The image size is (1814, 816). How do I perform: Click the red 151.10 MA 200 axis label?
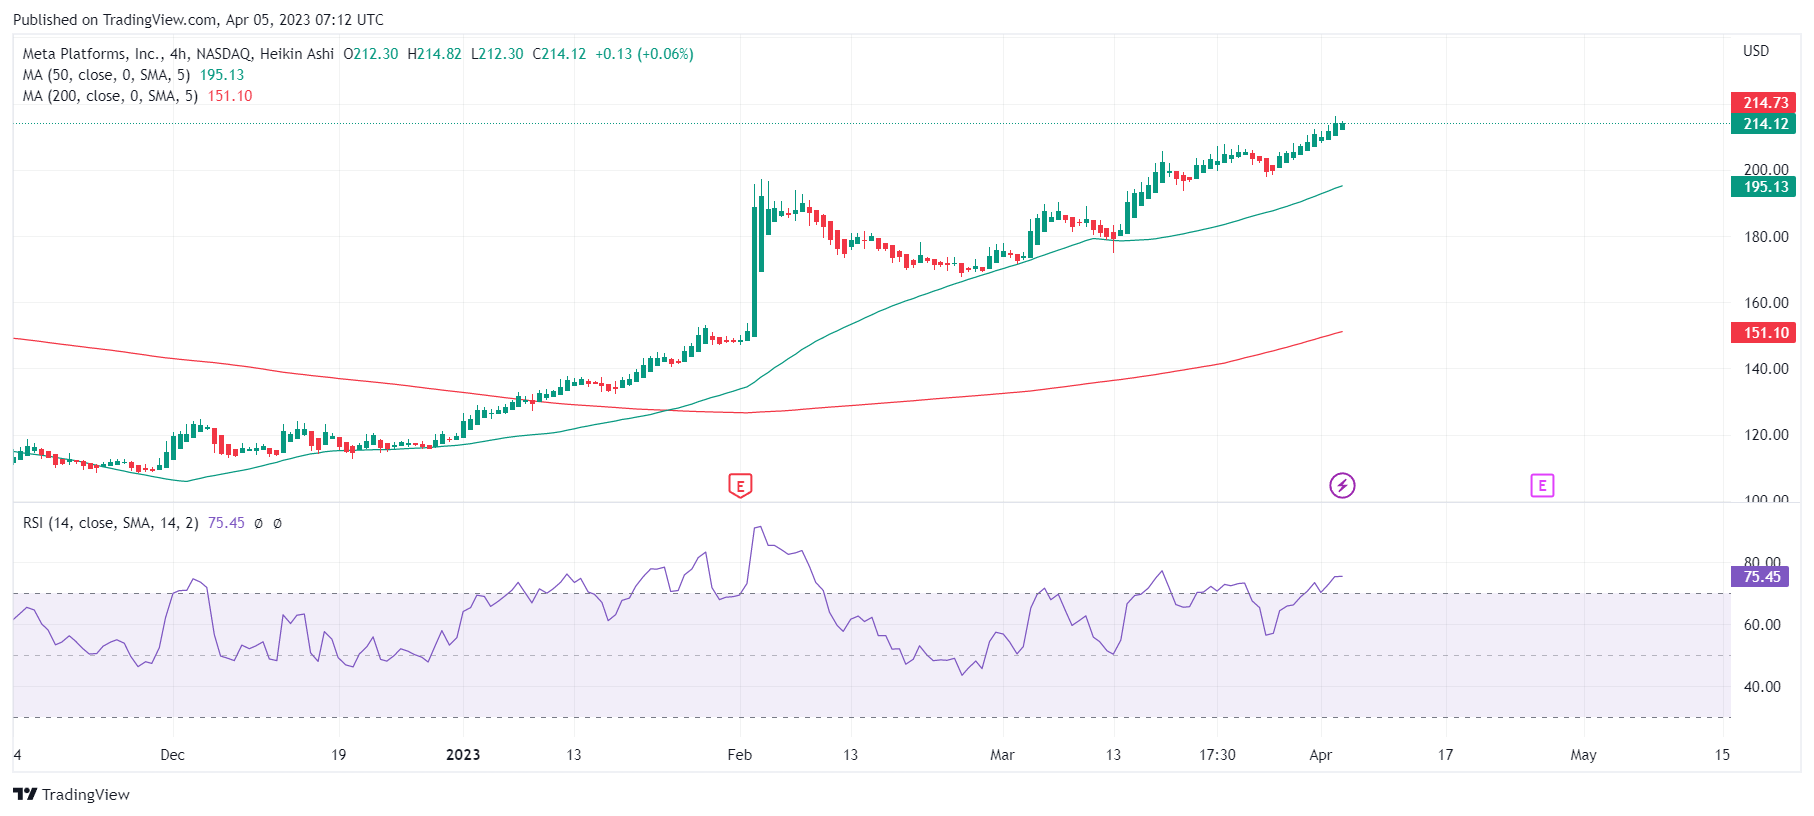coord(1763,333)
